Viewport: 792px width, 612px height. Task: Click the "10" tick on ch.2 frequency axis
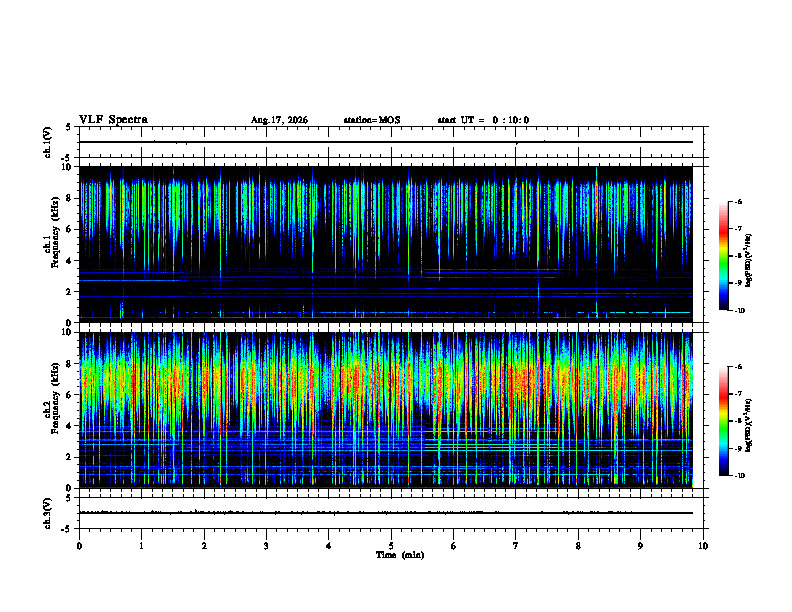click(67, 332)
